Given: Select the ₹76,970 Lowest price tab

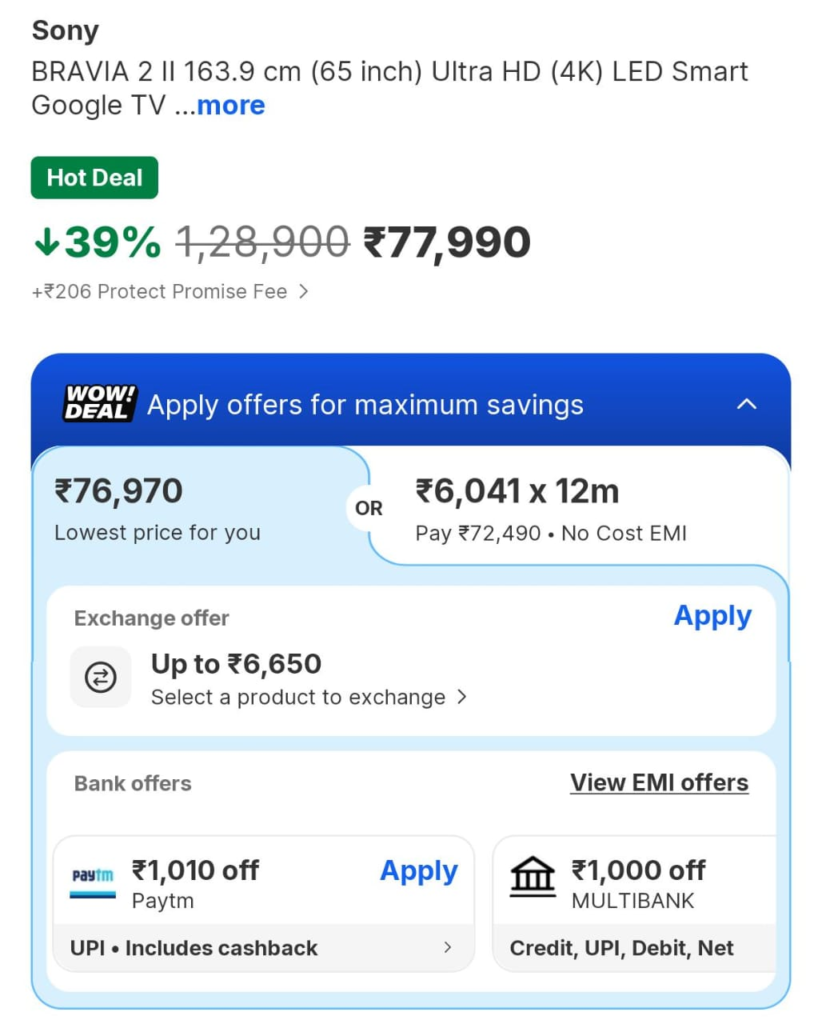Looking at the screenshot, I should point(158,509).
